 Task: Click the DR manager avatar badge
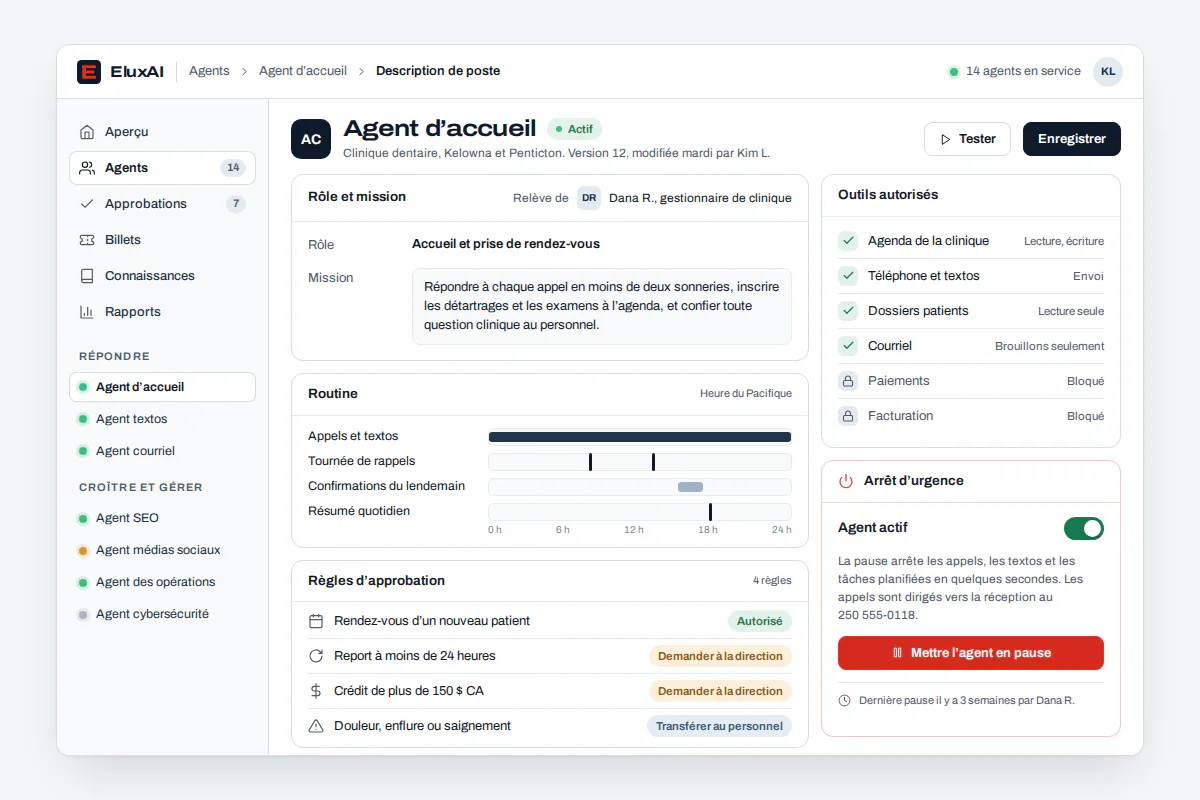(x=589, y=198)
